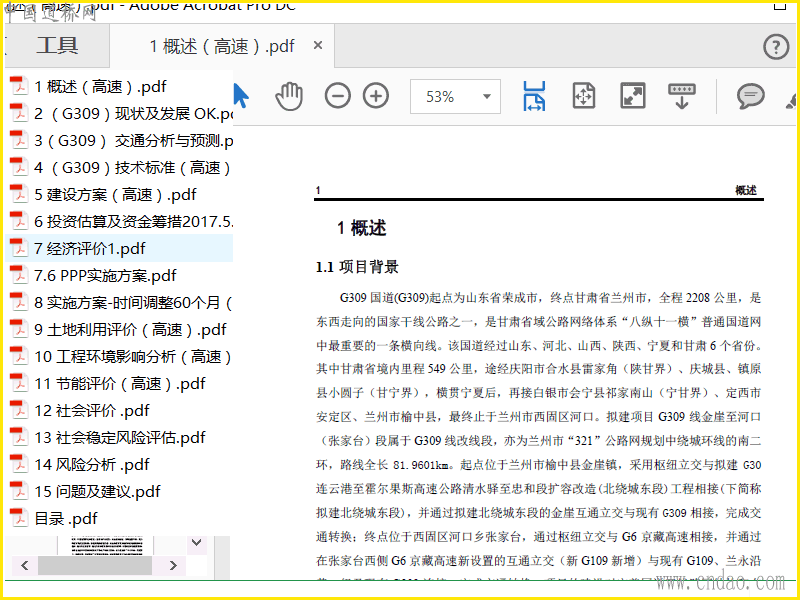The image size is (800, 600).
Task: Open file 11 节能评价（高速）.pdf
Action: (120, 384)
